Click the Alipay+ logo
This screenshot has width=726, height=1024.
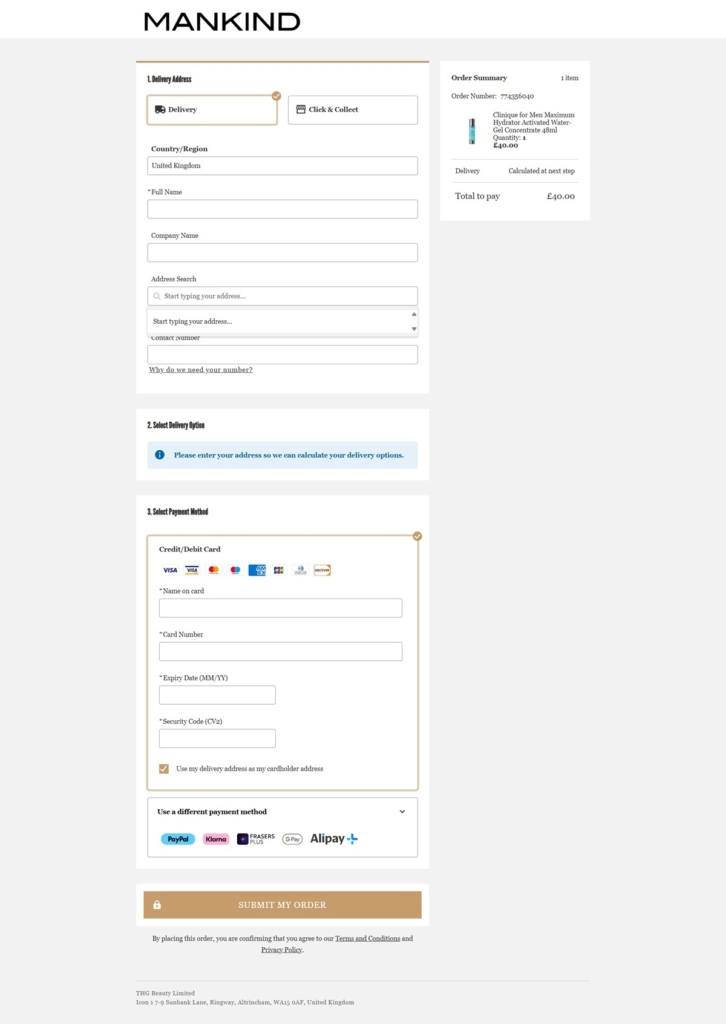(334, 839)
